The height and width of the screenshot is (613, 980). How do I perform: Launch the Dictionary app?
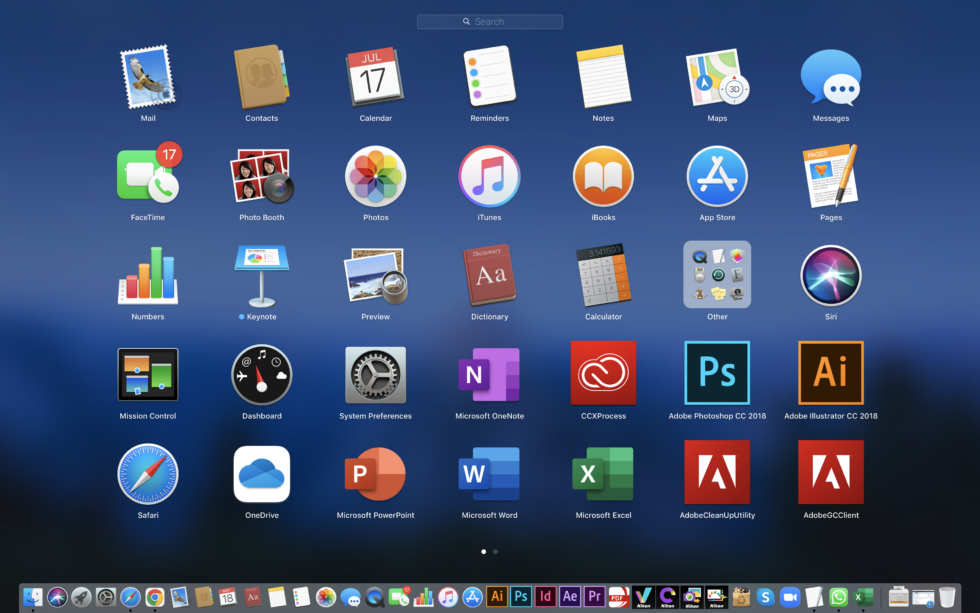click(489, 273)
